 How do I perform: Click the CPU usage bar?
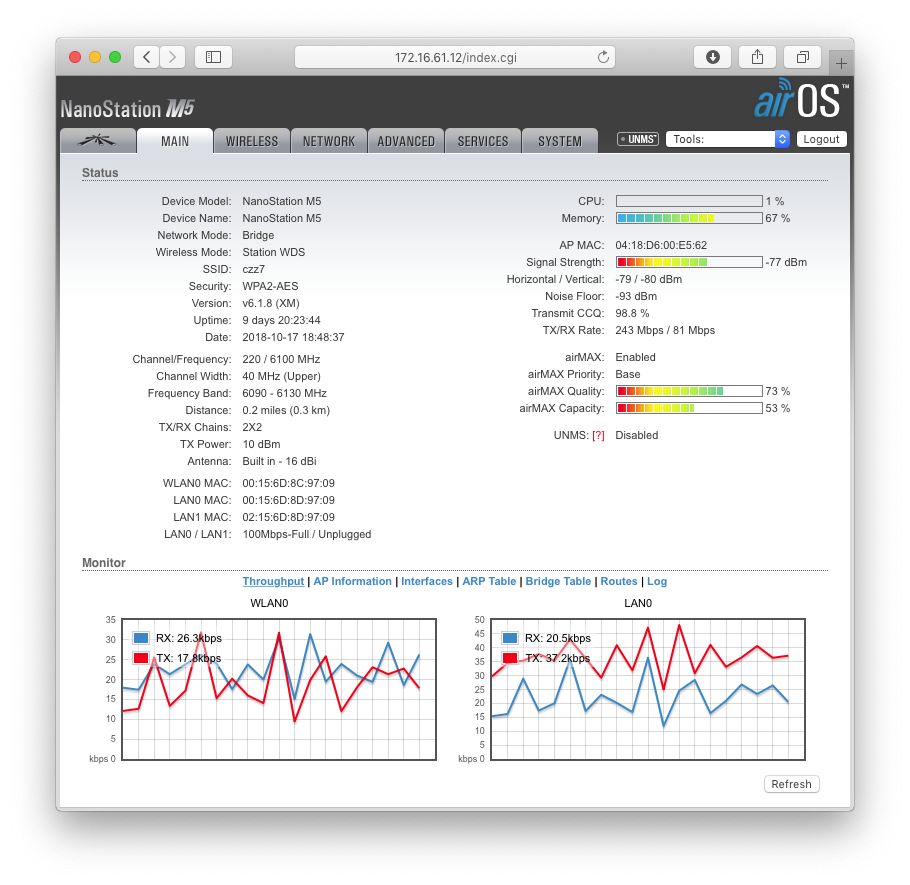tap(689, 201)
